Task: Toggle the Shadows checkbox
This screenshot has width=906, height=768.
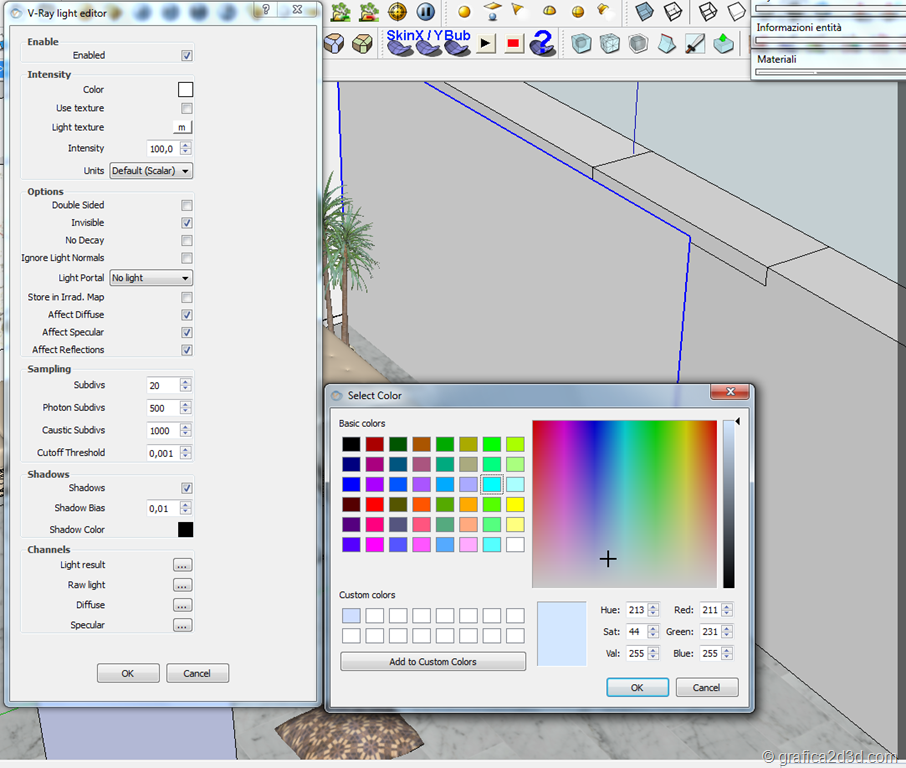Action: pos(187,488)
